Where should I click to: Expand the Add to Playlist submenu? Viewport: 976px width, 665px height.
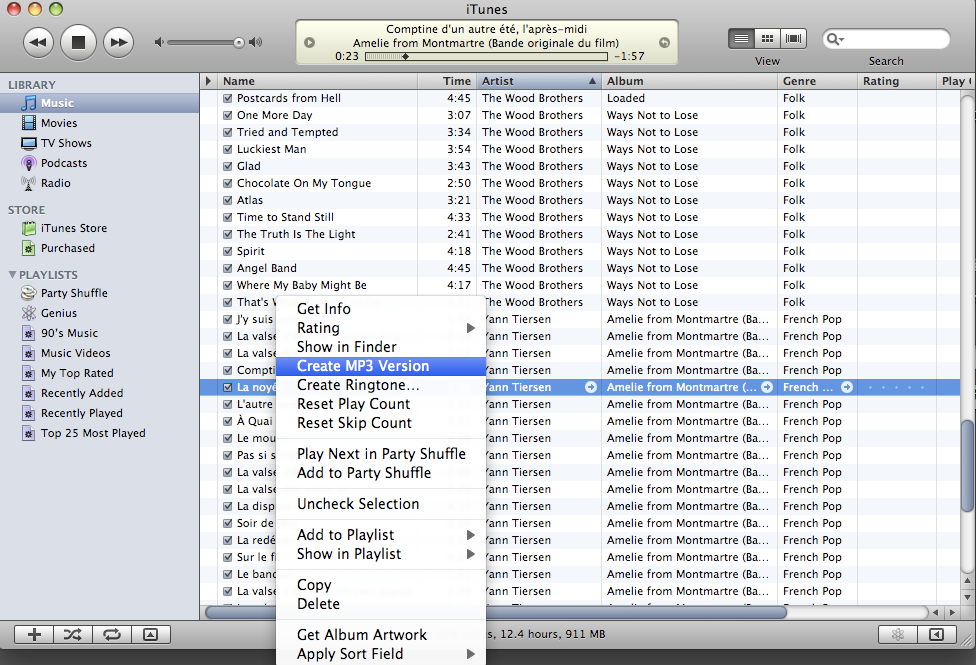471,535
